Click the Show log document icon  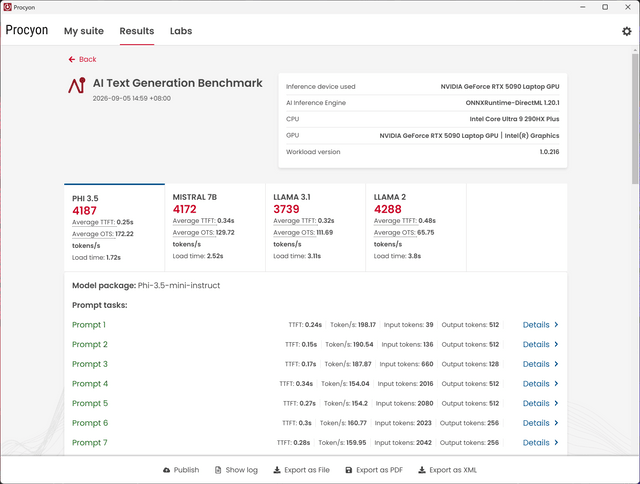point(218,470)
